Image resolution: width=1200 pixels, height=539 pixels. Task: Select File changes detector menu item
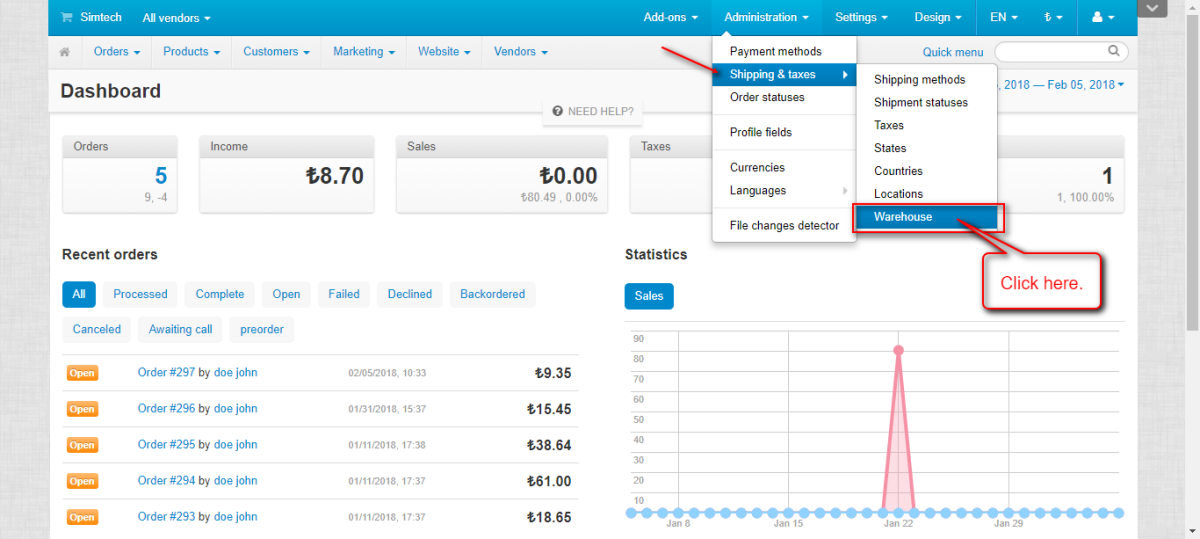click(784, 226)
